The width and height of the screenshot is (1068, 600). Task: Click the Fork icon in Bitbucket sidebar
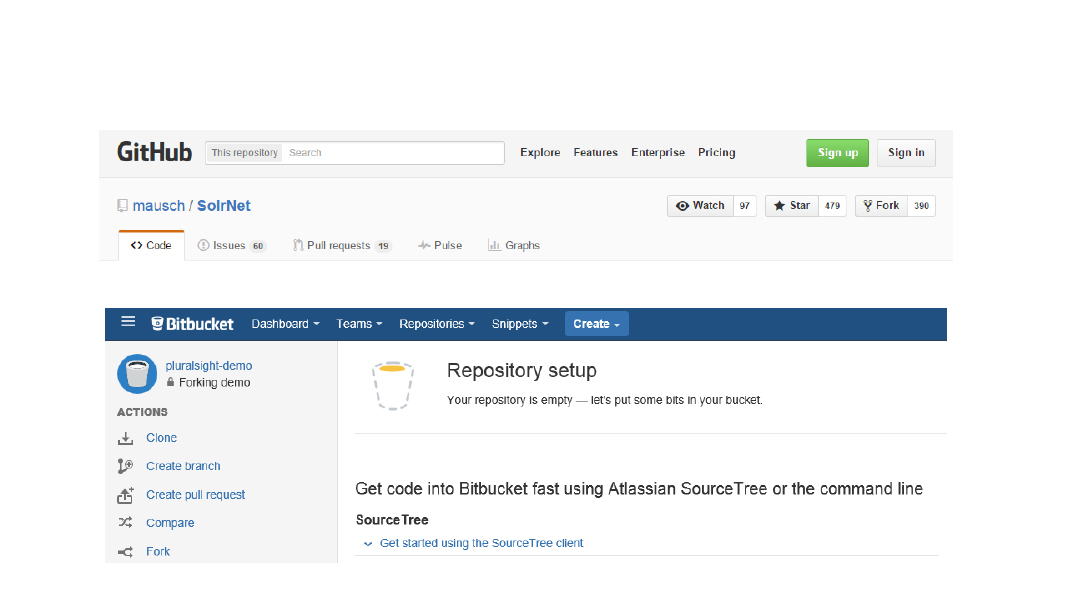(125, 552)
